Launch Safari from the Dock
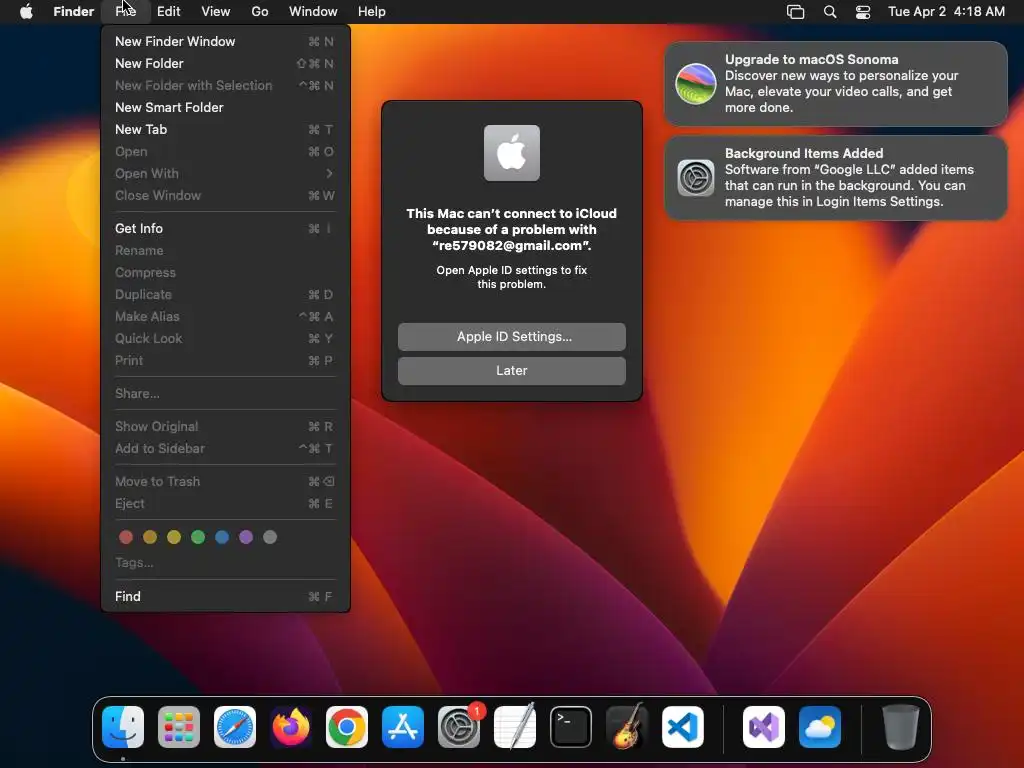 [235, 727]
